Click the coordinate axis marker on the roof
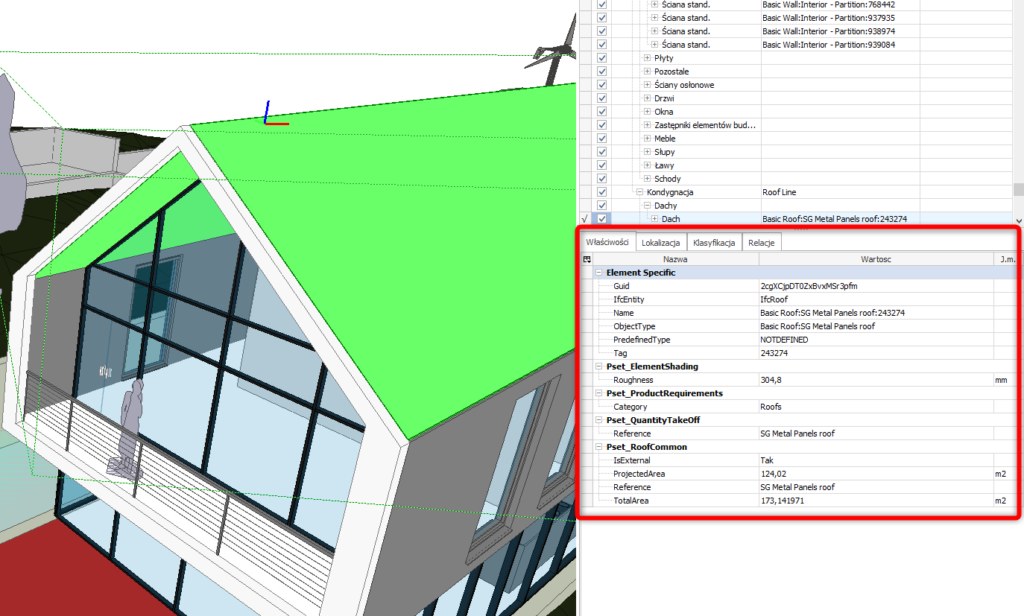 [x=270, y=115]
